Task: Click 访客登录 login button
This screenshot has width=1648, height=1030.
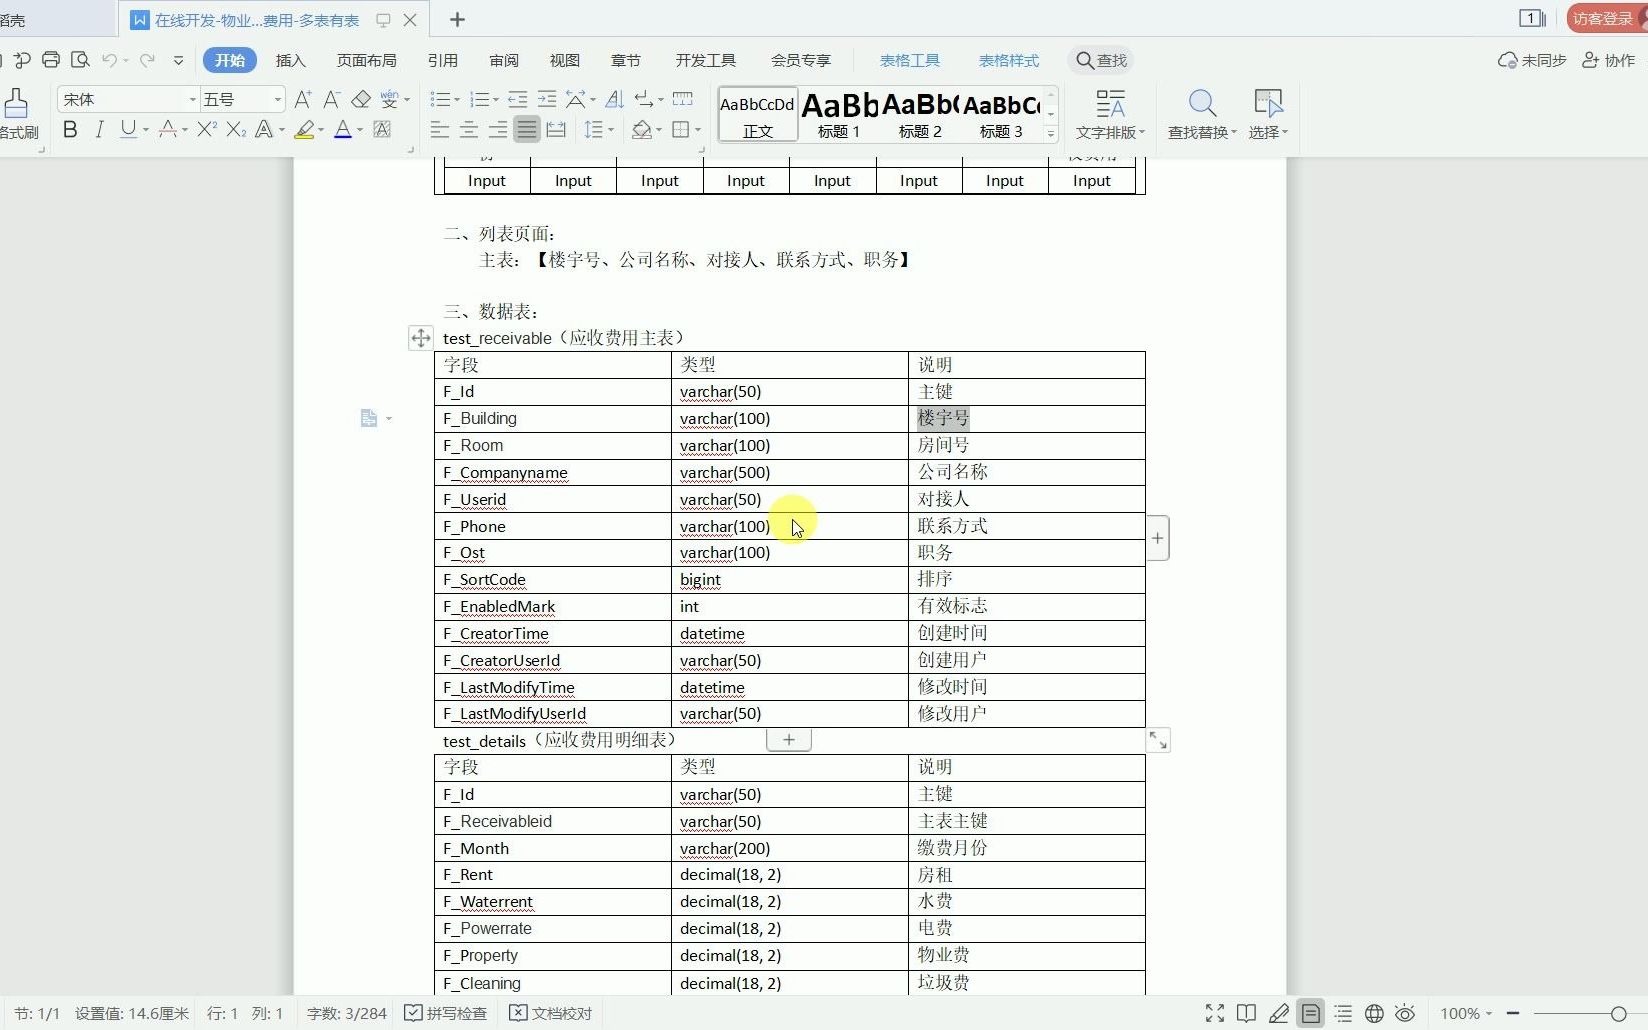Action: [1606, 18]
